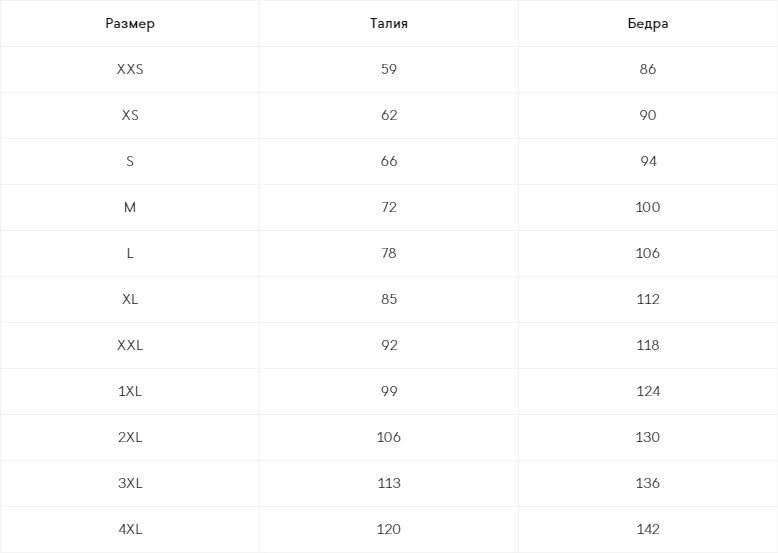Click the 1XL size row label
The width and height of the screenshot is (778, 553).
click(130, 391)
